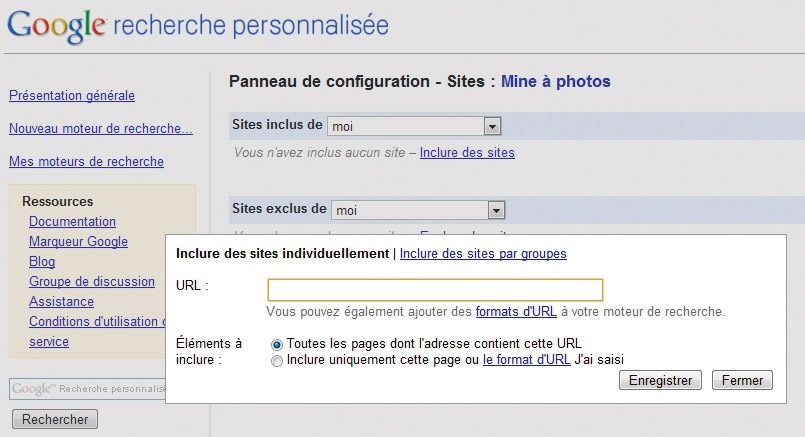Click the Rechercher button
The height and width of the screenshot is (437, 805).
click(55, 419)
